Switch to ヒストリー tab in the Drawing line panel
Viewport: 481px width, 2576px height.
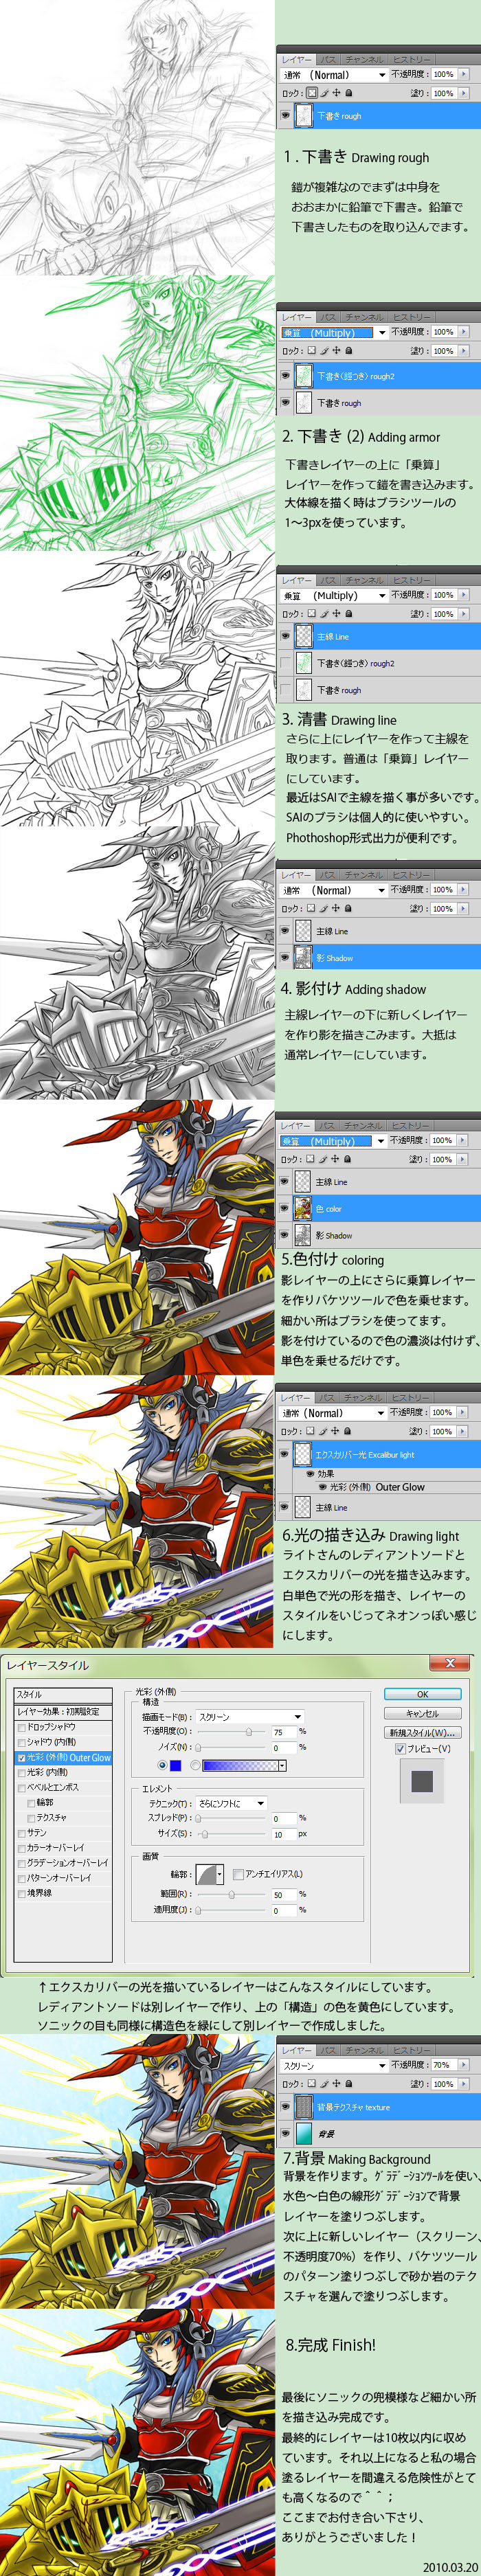411,580
